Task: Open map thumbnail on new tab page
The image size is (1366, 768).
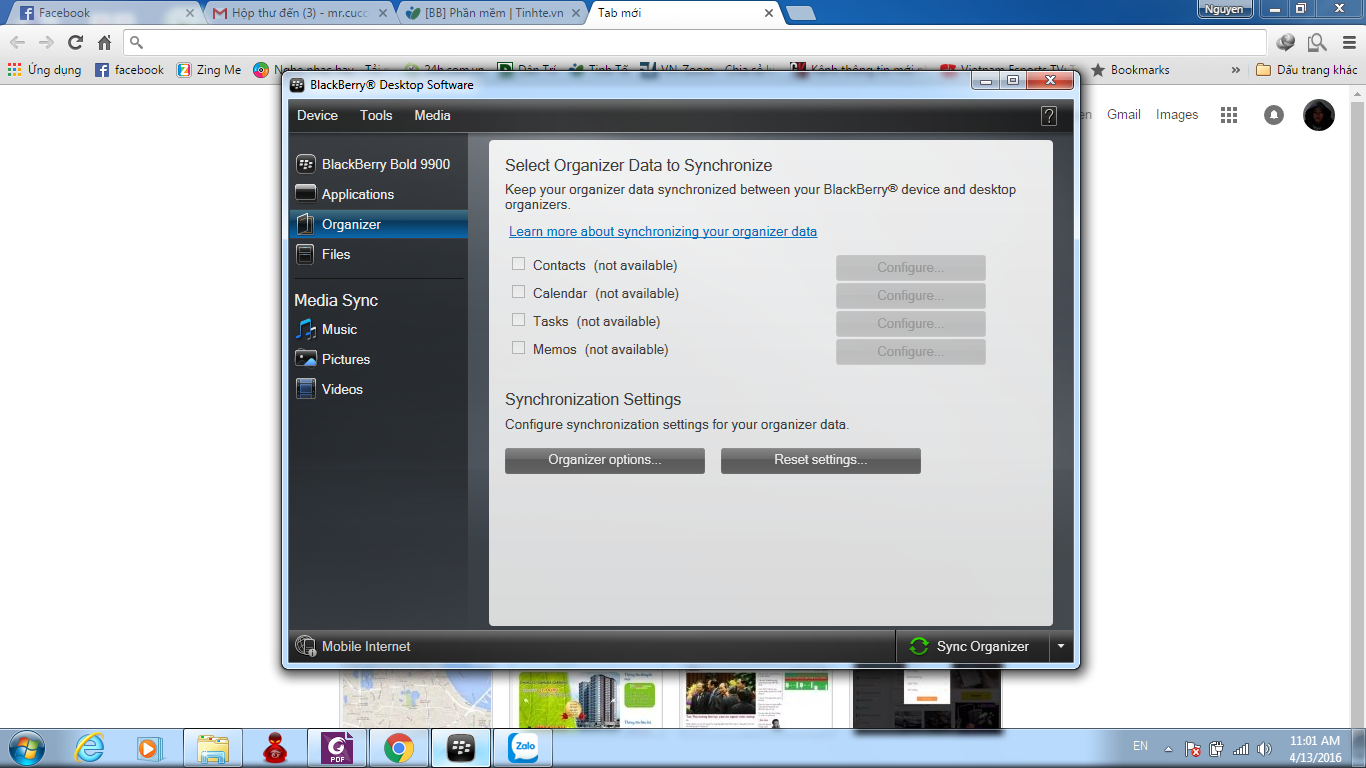Action: click(x=416, y=698)
